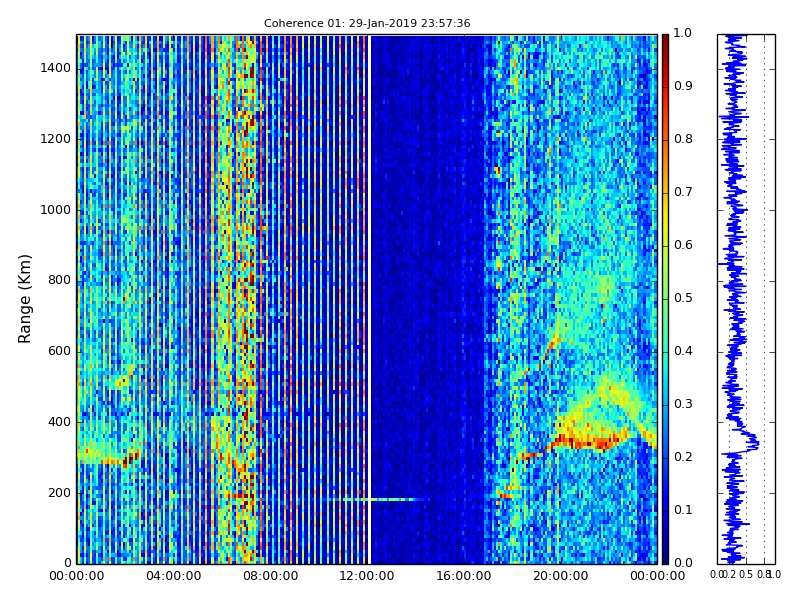Click the colorbar 0.1 value label
Image resolution: width=800 pixels, height=600 pixels.
[683, 510]
